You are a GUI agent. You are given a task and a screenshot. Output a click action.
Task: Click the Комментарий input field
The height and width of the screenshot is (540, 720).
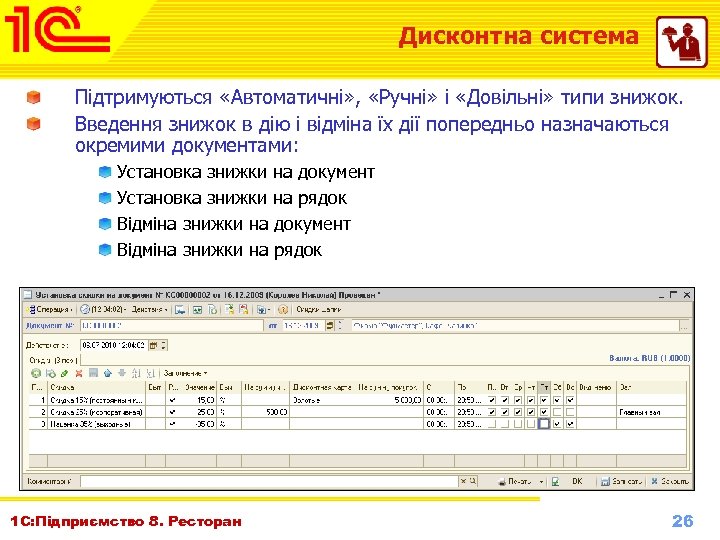(x=270, y=481)
